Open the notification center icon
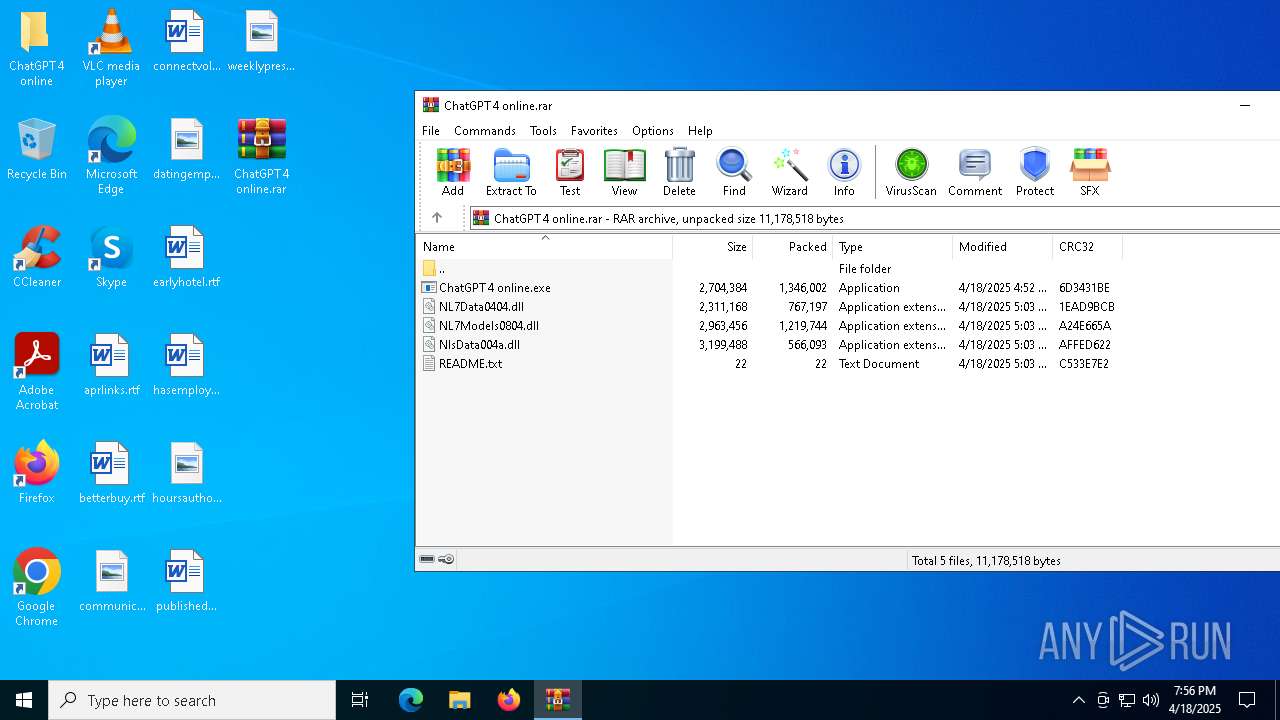This screenshot has height=720, width=1280. click(1247, 700)
